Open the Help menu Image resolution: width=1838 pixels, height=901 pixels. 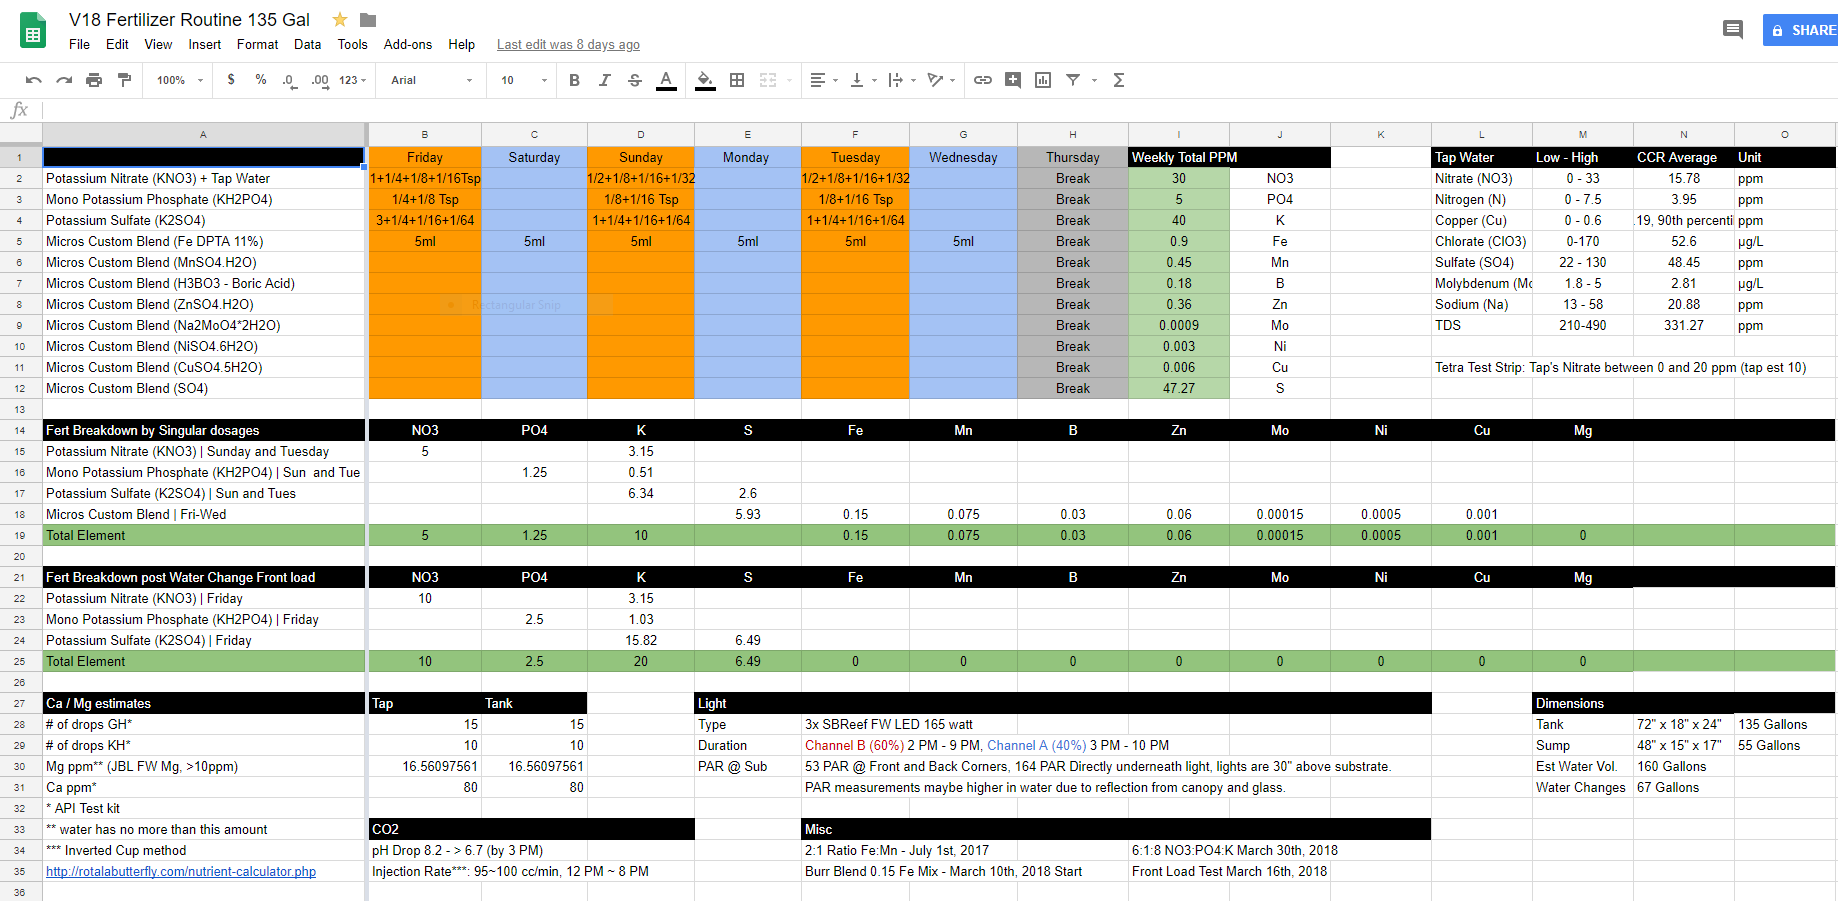coord(461,45)
